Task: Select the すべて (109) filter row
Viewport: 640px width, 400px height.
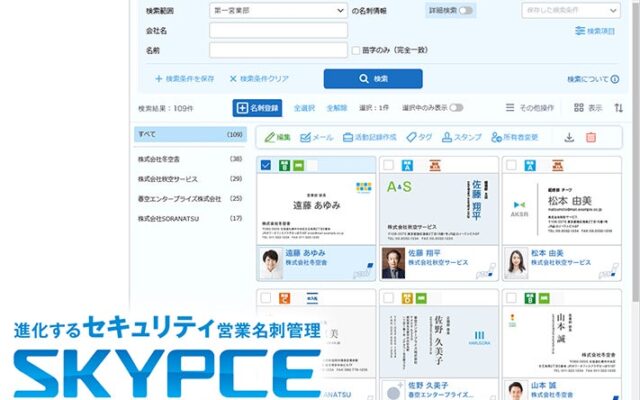Action: [x=190, y=134]
